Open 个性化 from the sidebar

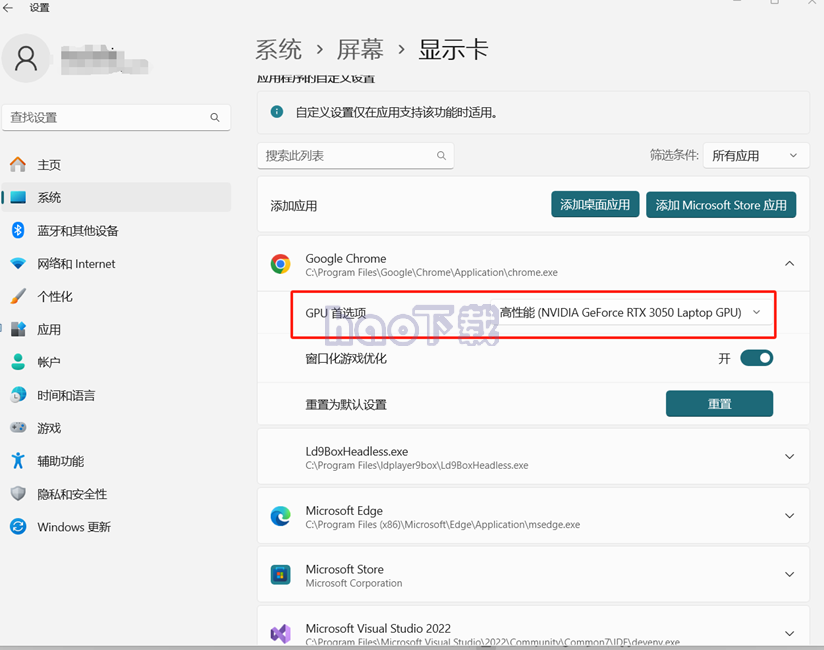(65, 297)
